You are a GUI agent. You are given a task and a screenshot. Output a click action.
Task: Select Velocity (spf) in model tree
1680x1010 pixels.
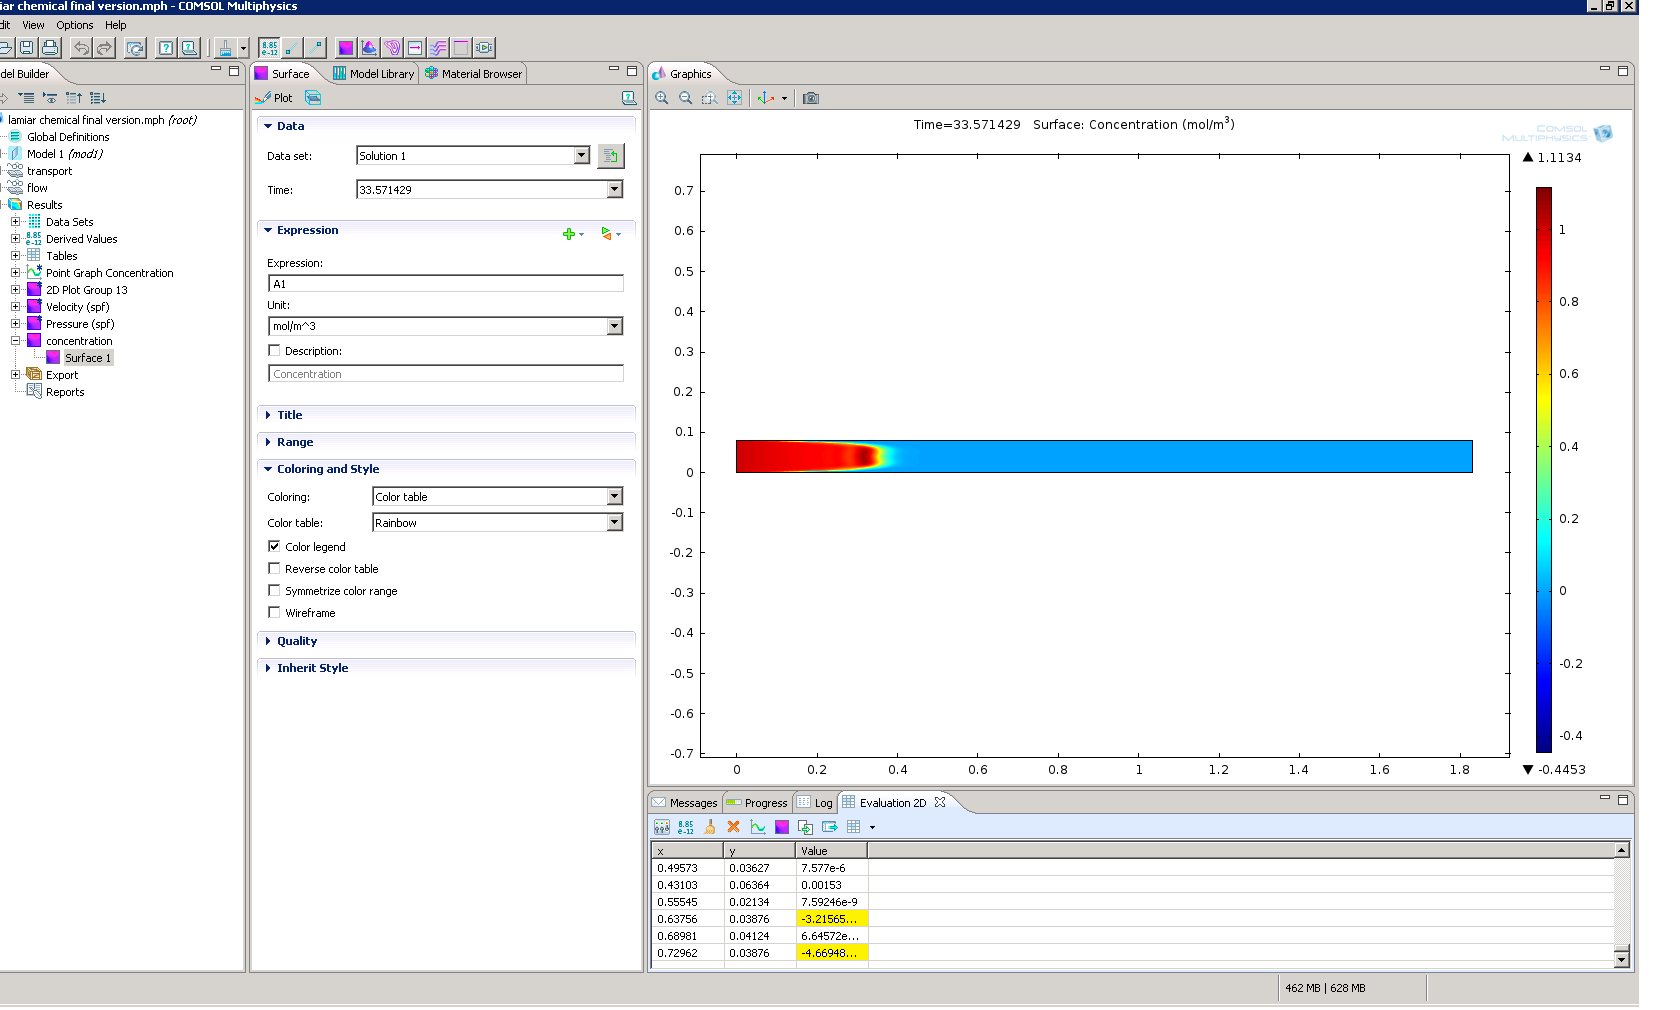(x=77, y=307)
